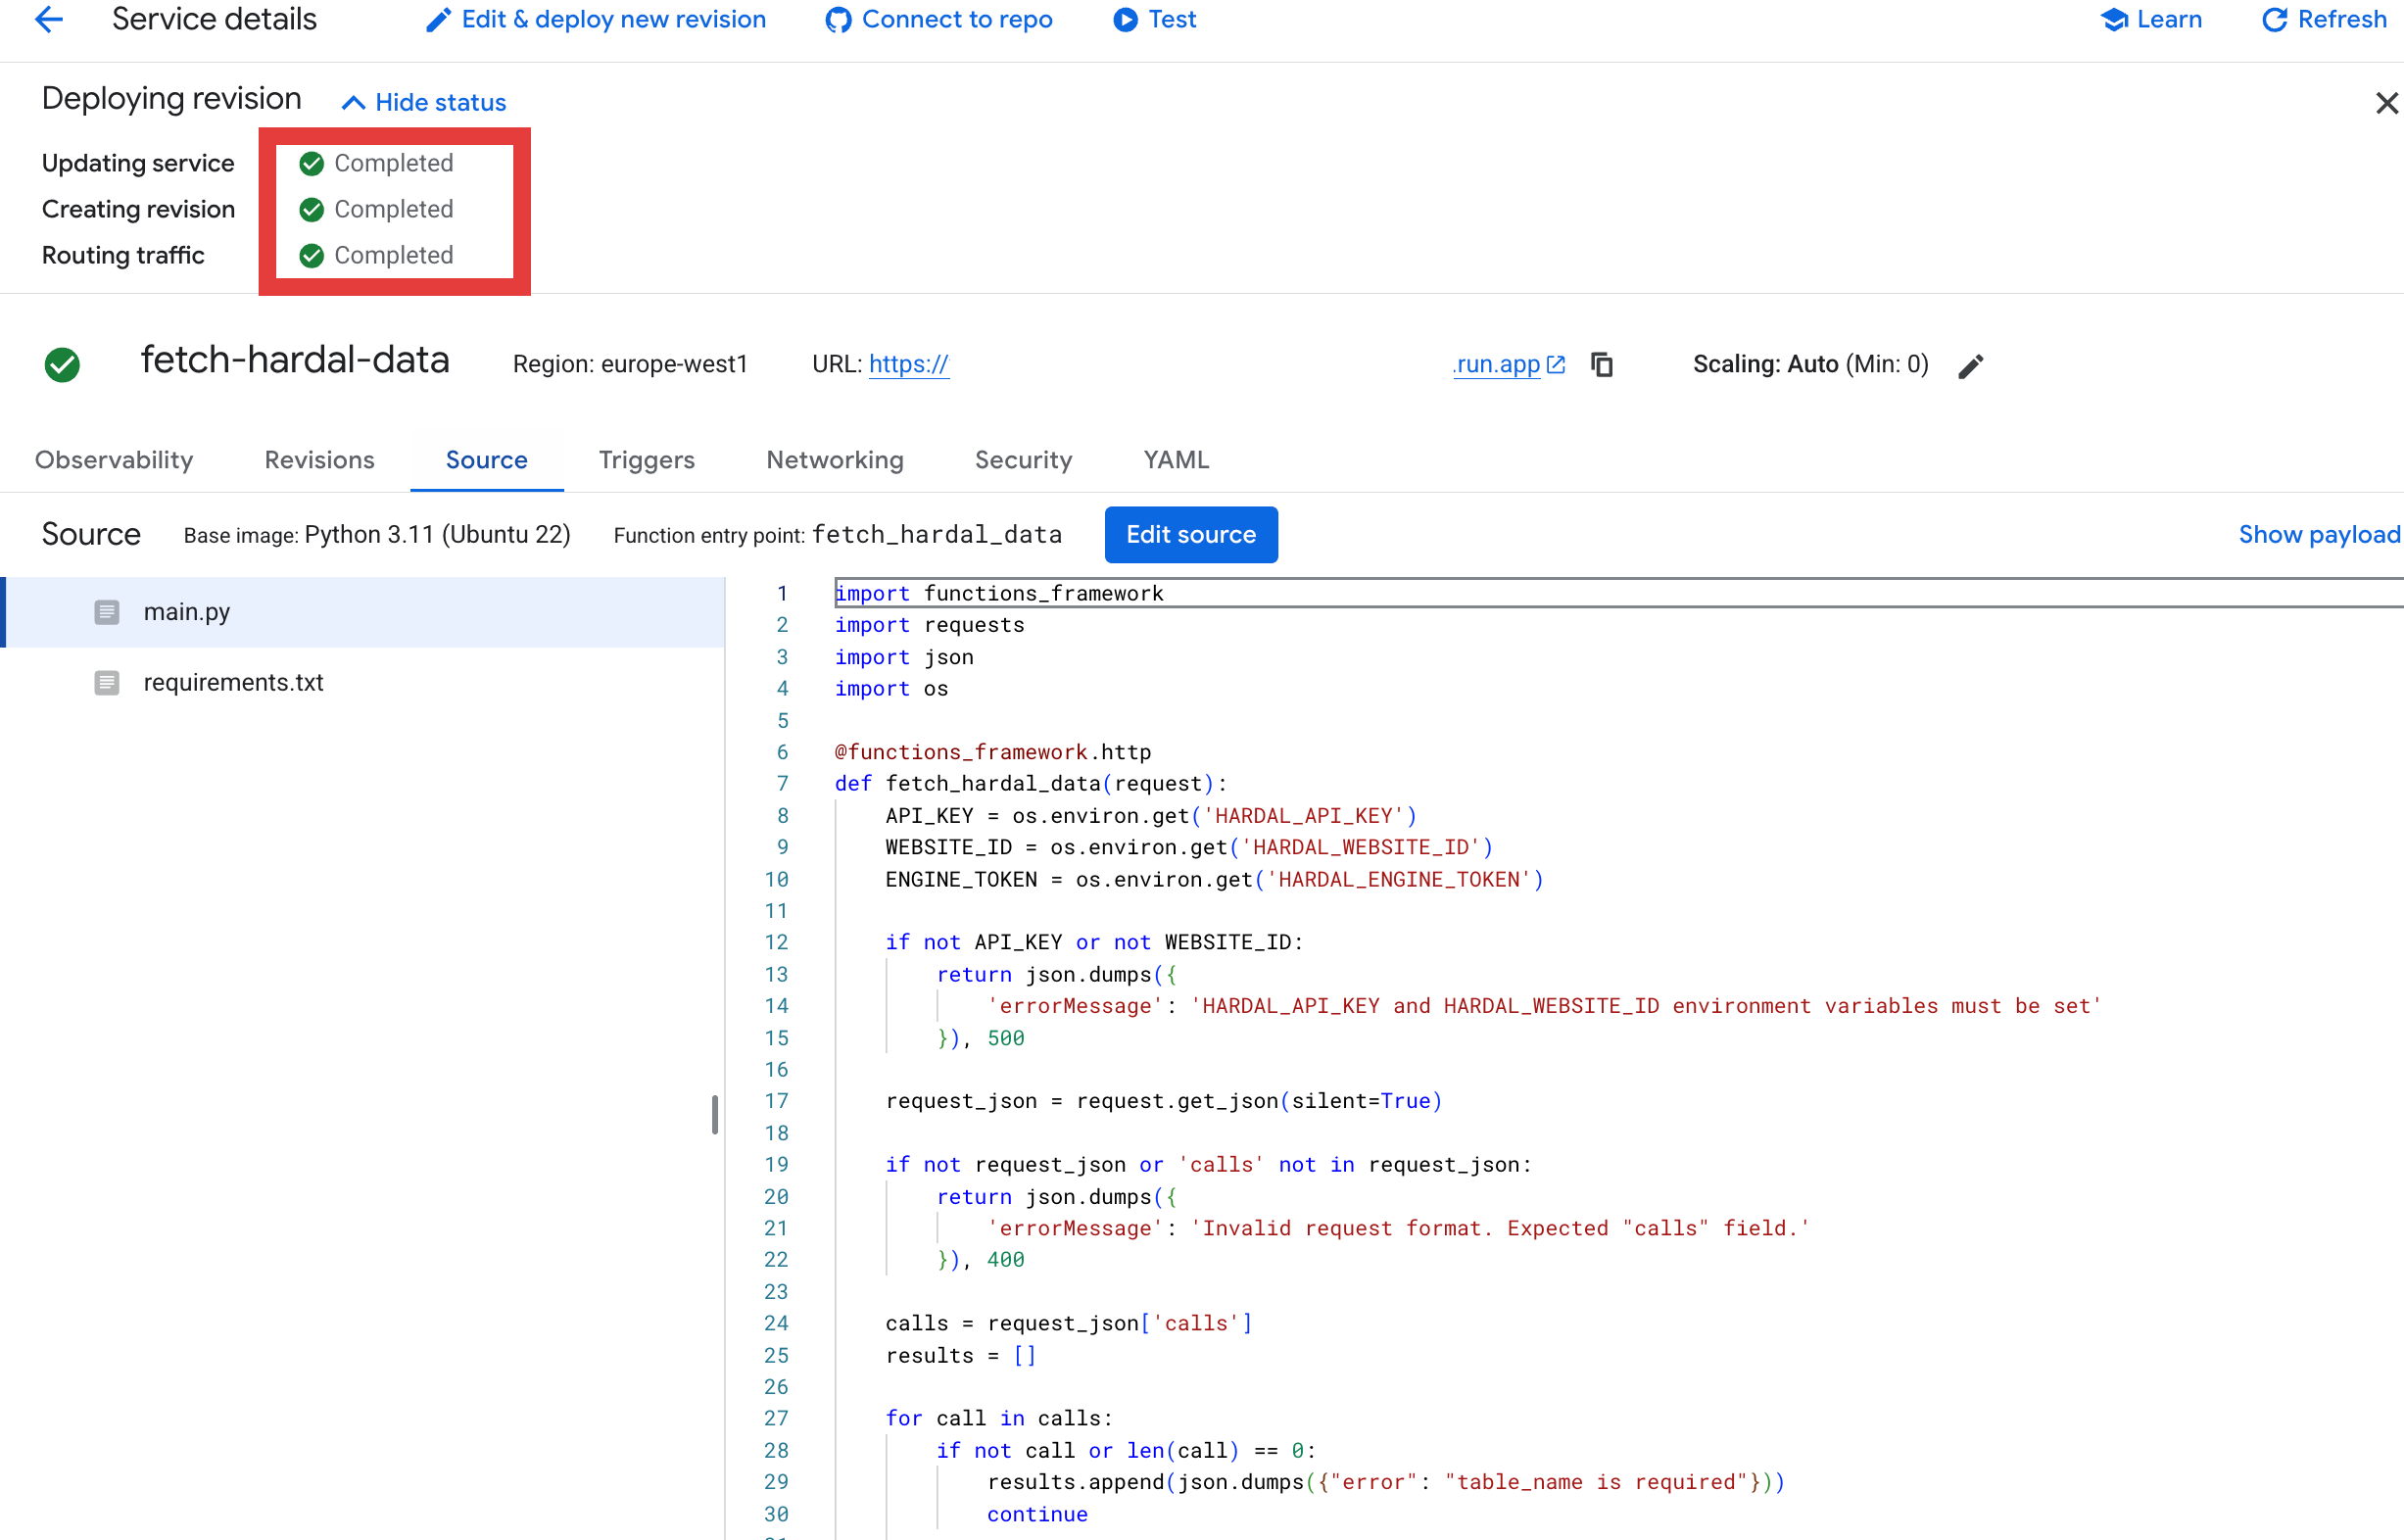Click the Refresh icon
The width and height of the screenshot is (2404, 1540).
click(2274, 20)
